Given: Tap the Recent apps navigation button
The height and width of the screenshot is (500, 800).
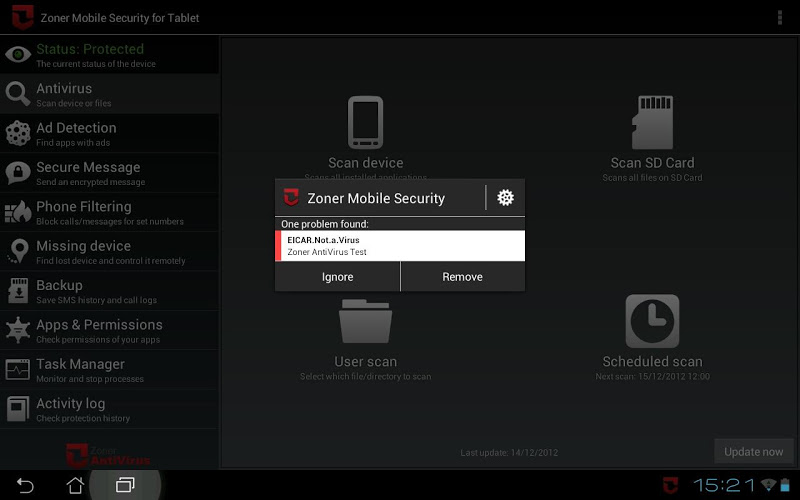Looking at the screenshot, I should [125, 485].
